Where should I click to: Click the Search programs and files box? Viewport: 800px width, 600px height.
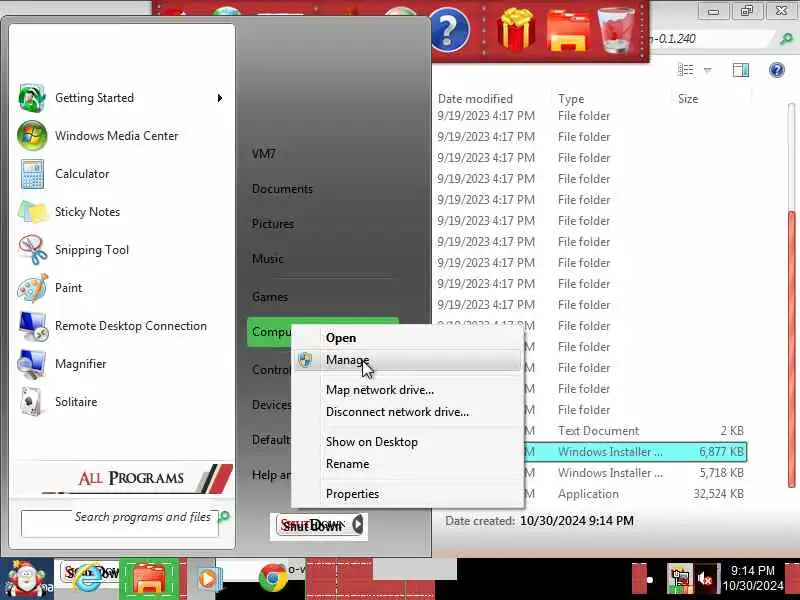click(x=119, y=523)
